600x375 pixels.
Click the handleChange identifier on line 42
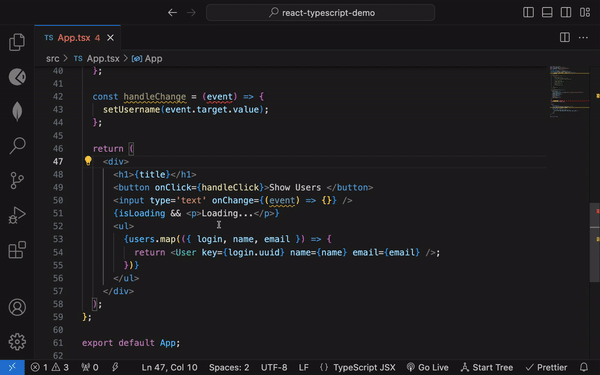click(155, 96)
